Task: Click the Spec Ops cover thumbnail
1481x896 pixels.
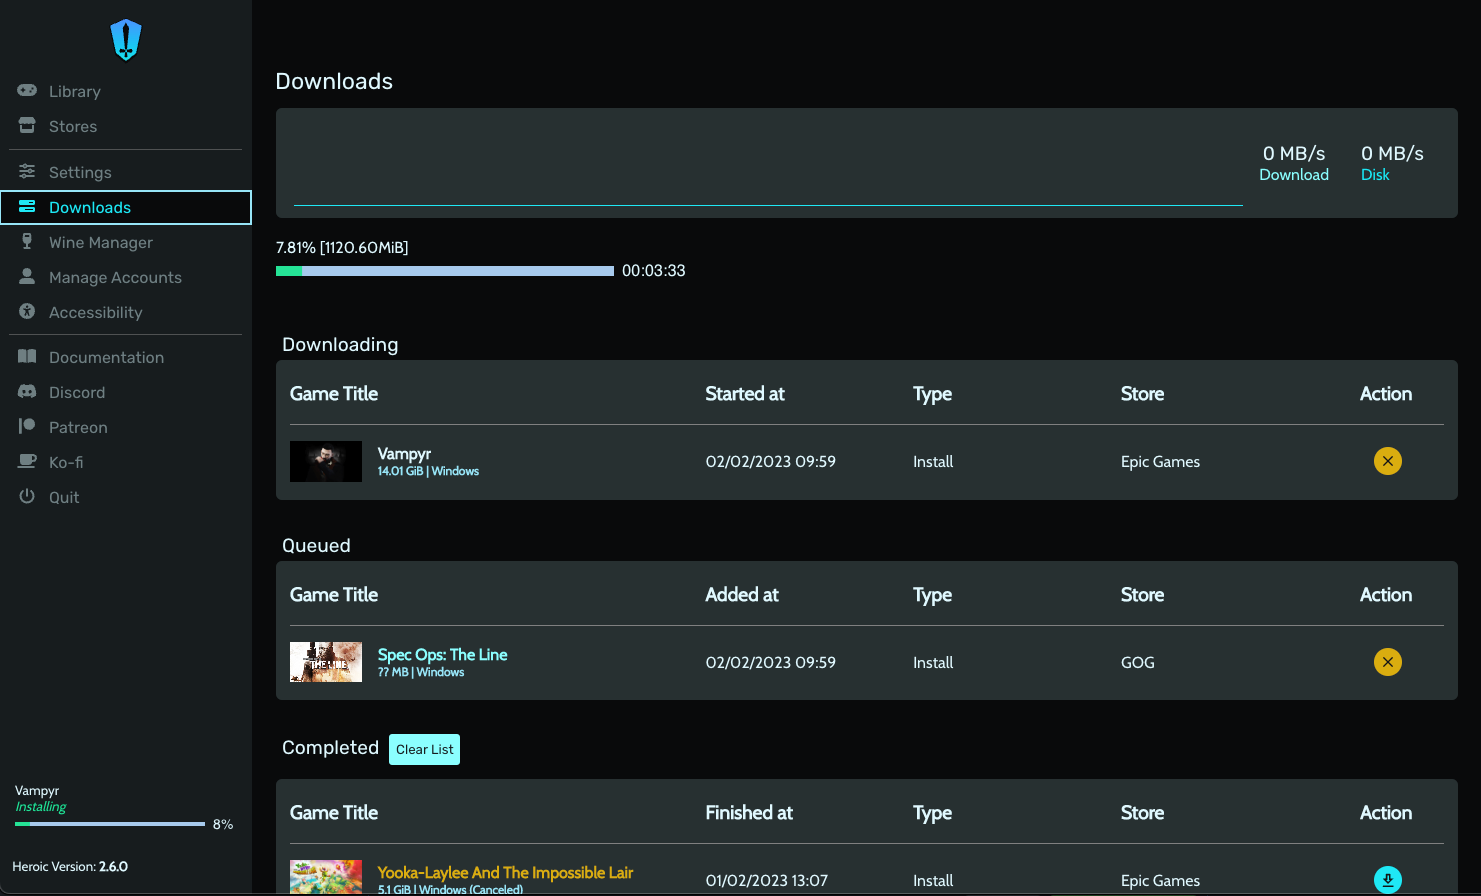Action: click(x=326, y=662)
